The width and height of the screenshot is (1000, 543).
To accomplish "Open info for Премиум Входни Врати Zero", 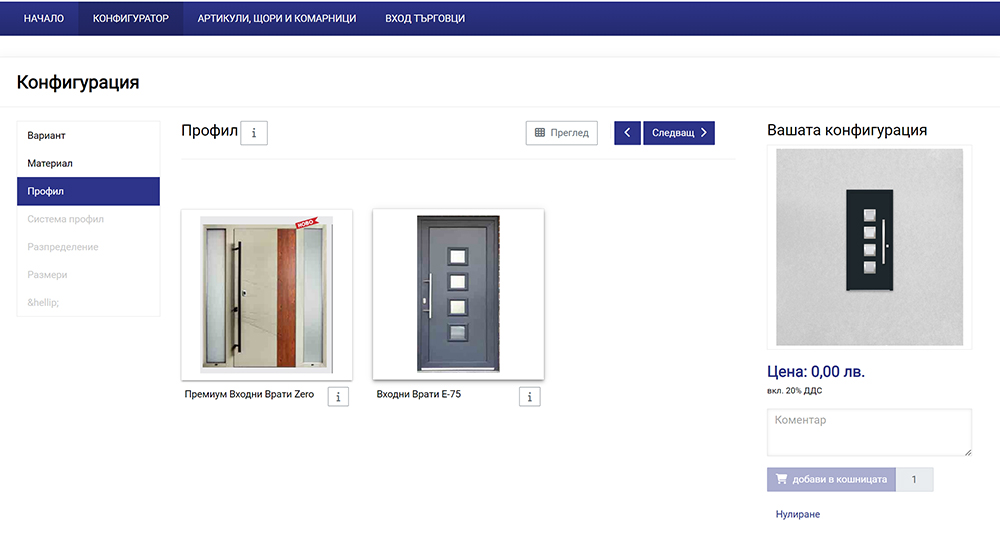I will pos(339,397).
